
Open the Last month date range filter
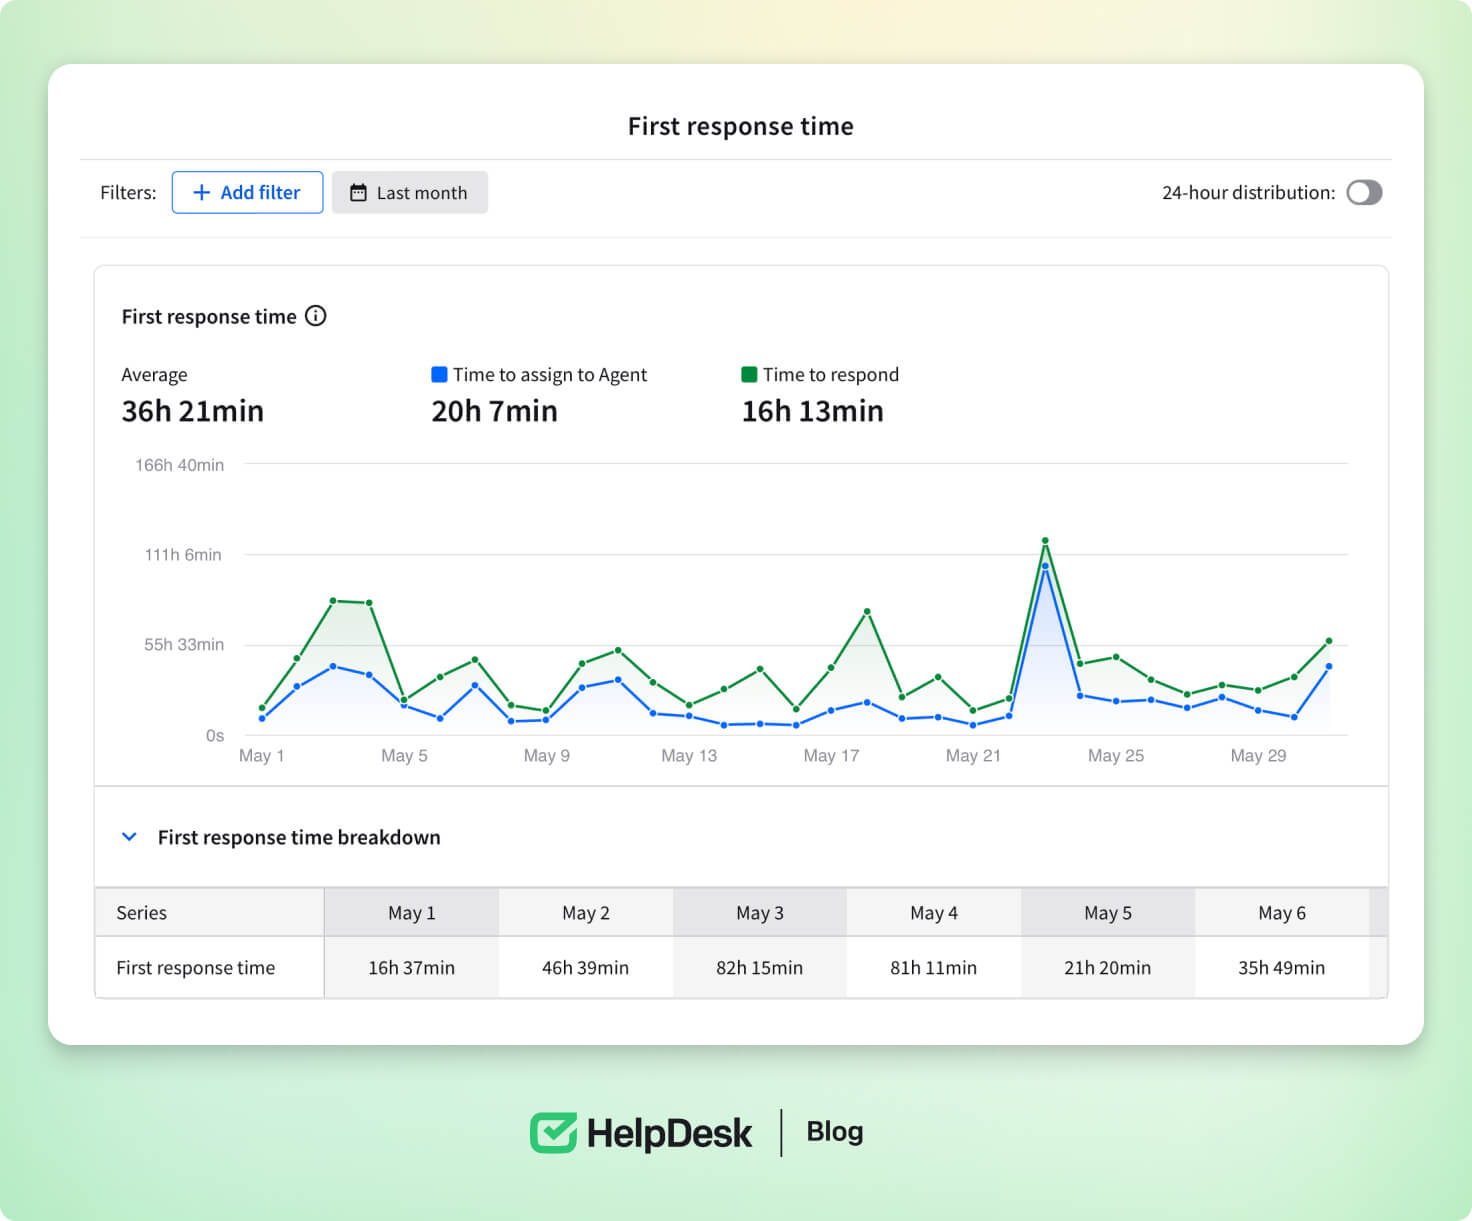click(410, 192)
